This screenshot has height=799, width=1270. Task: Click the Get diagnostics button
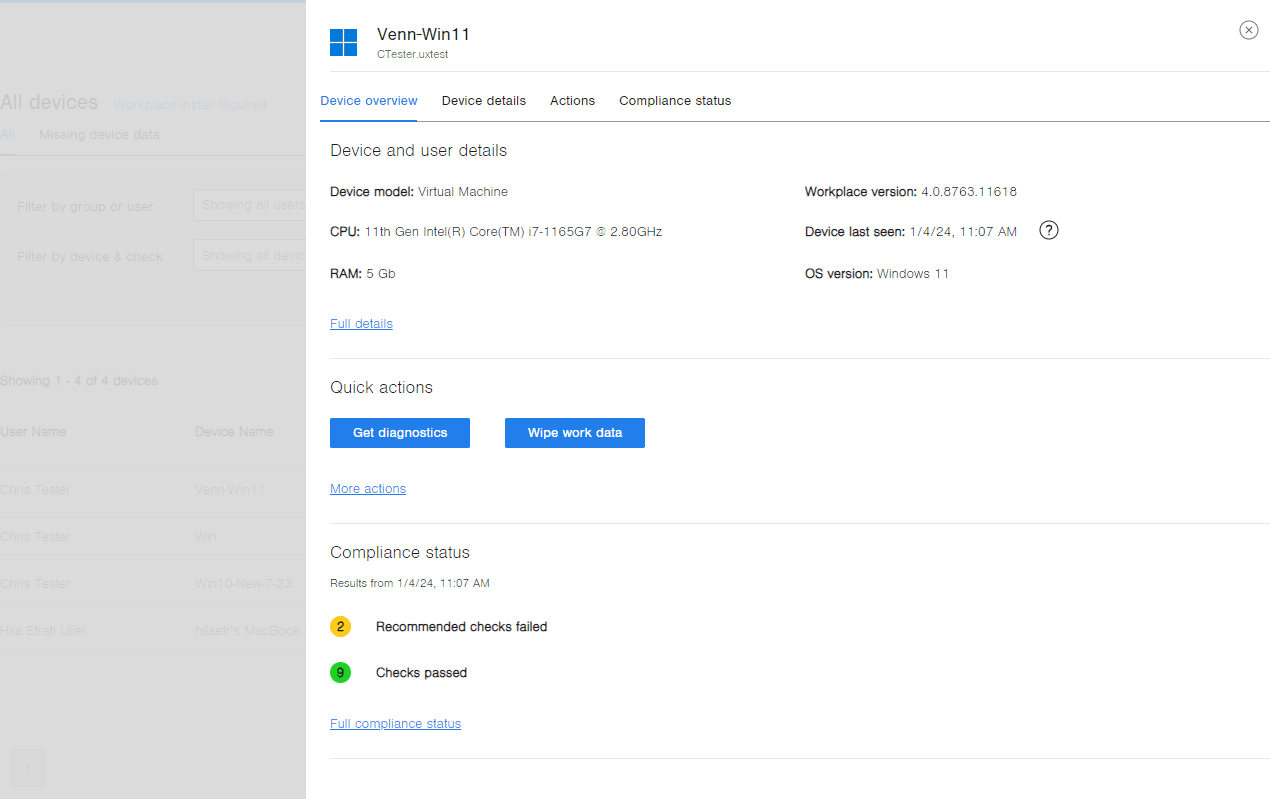pyautogui.click(x=400, y=433)
